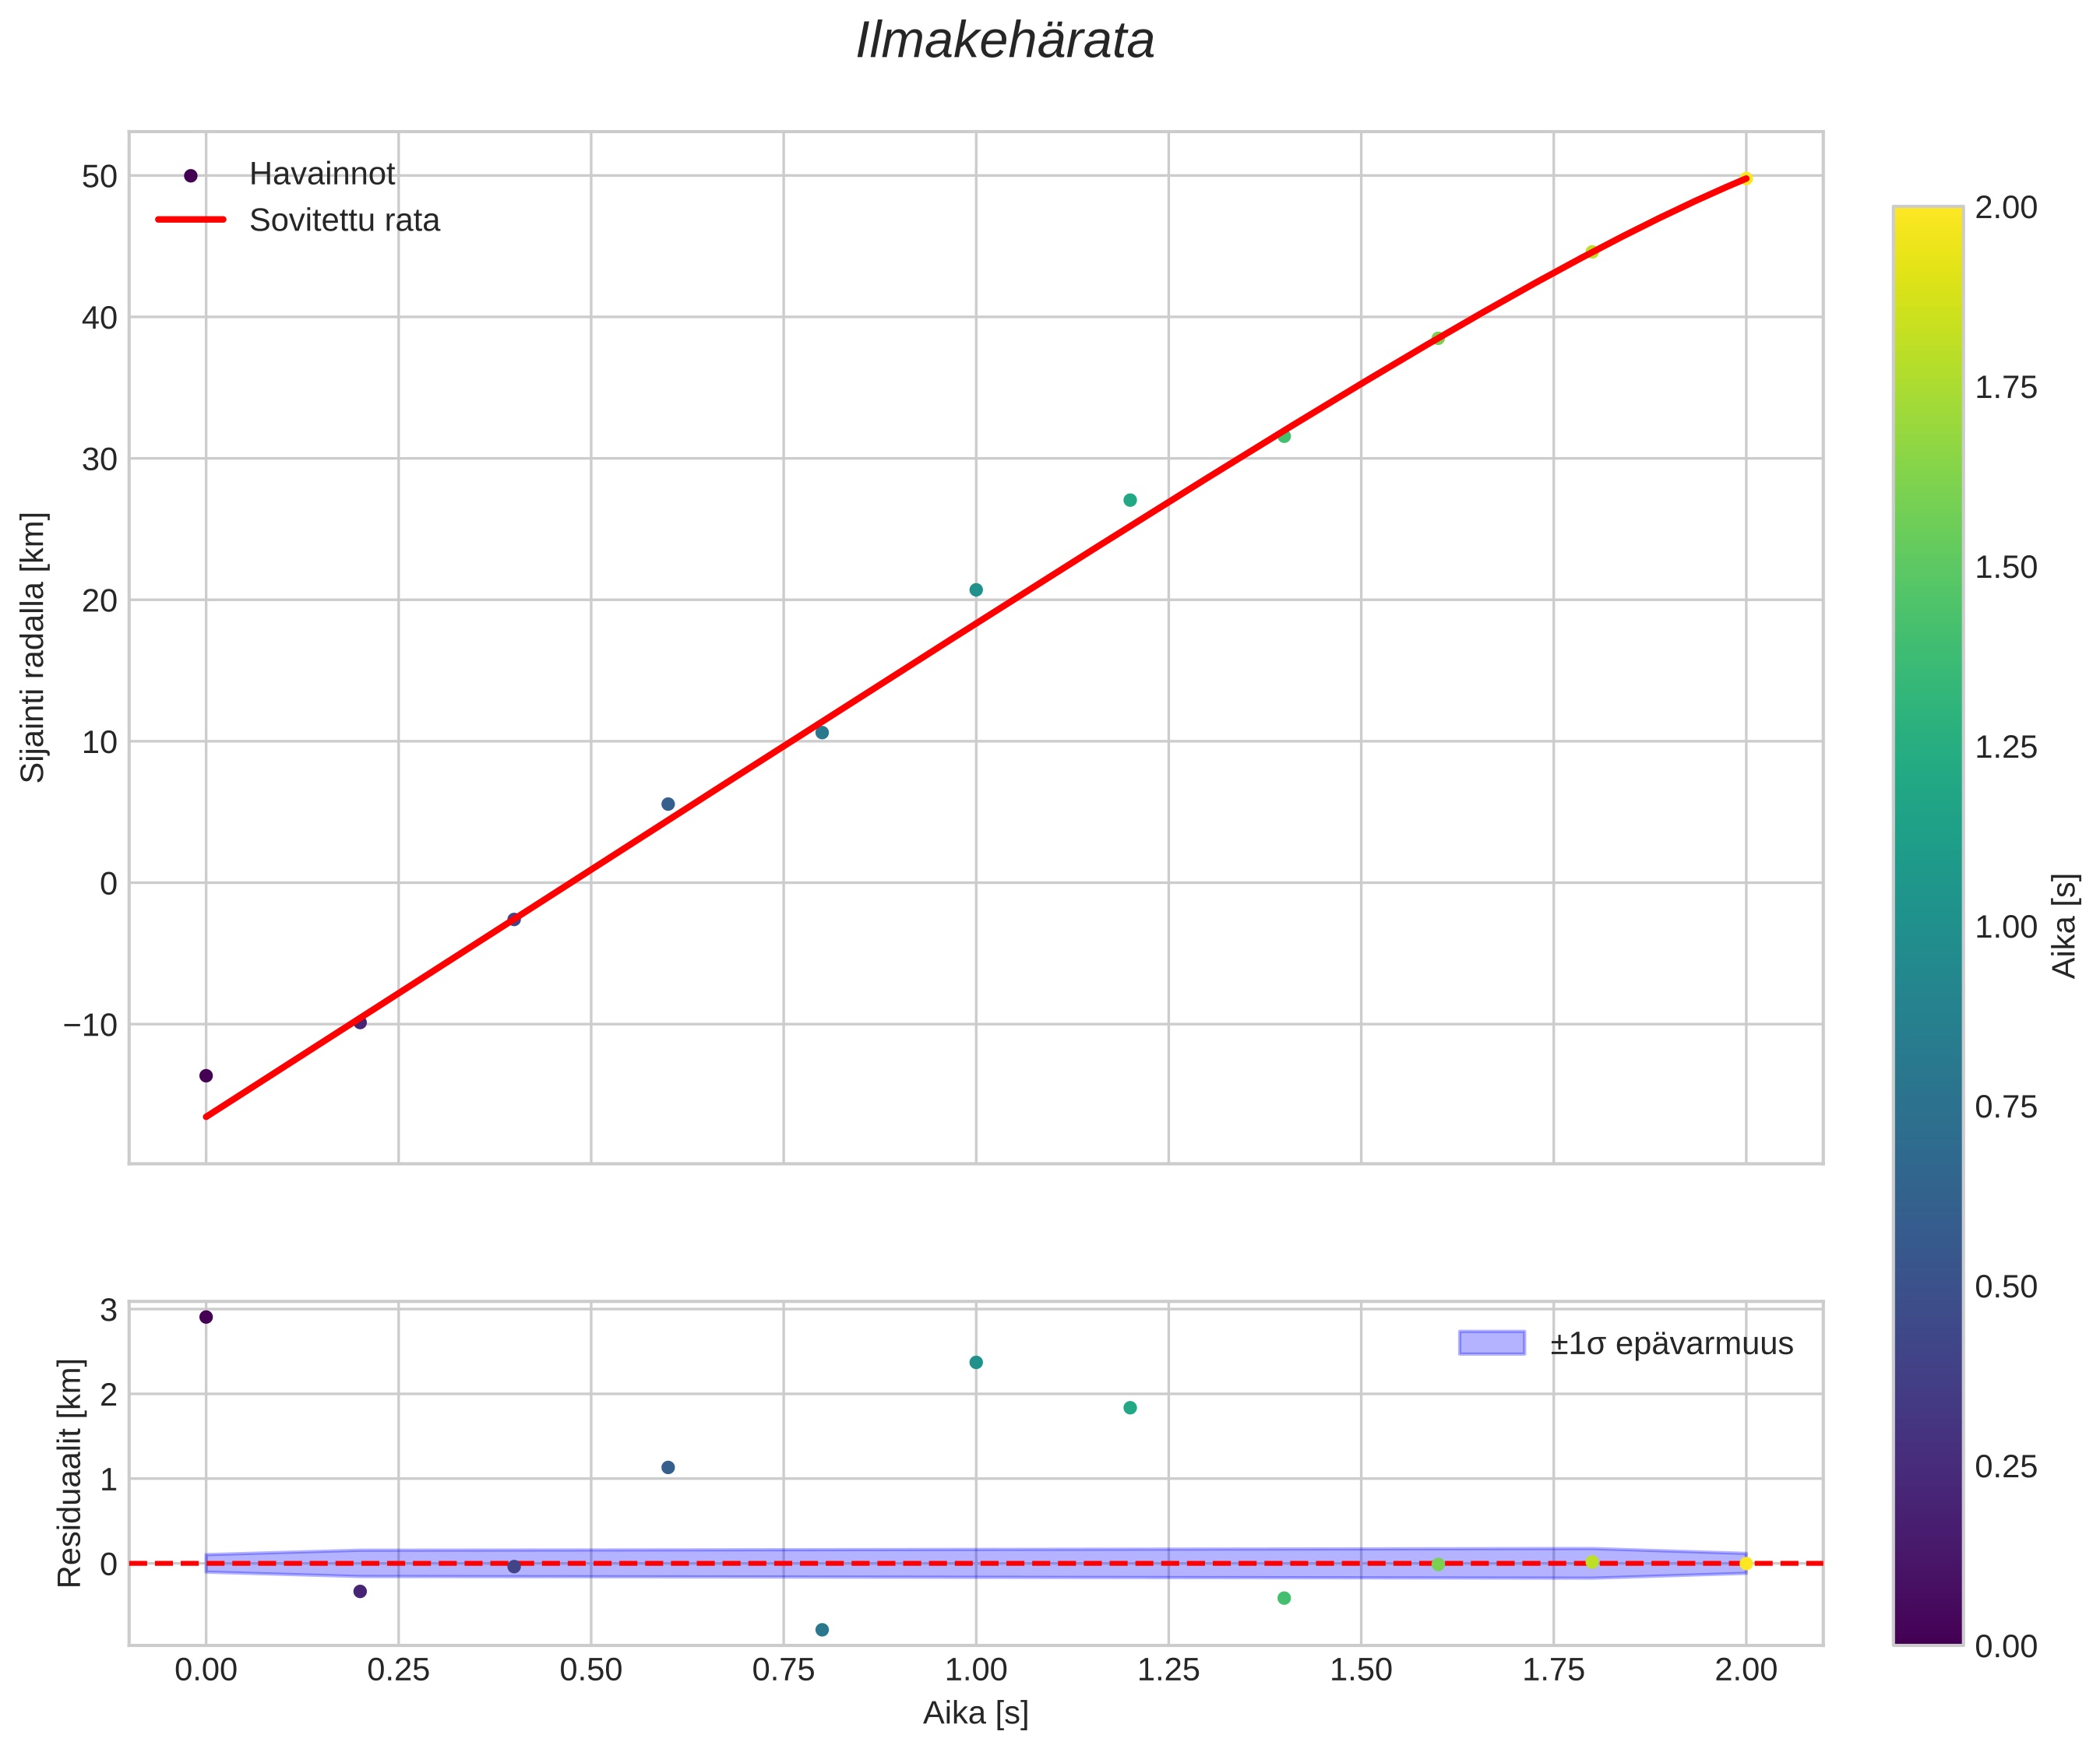Click the lowest residual point at 0.80 s
The image size is (2100, 1749).
[x=822, y=1630]
